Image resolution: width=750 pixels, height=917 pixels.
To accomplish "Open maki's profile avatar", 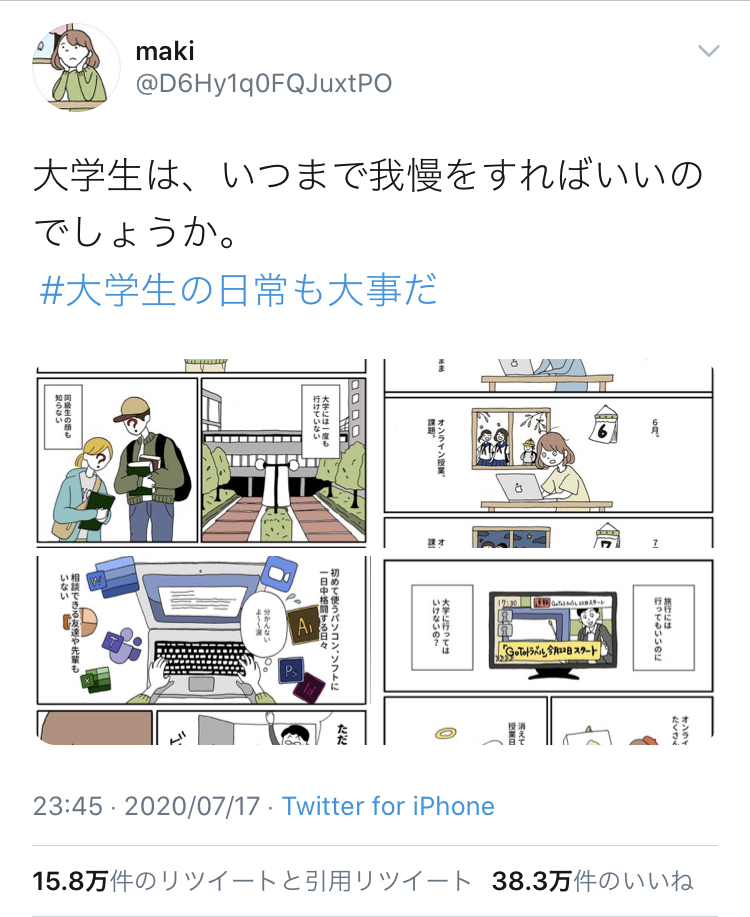I will coord(76,67).
